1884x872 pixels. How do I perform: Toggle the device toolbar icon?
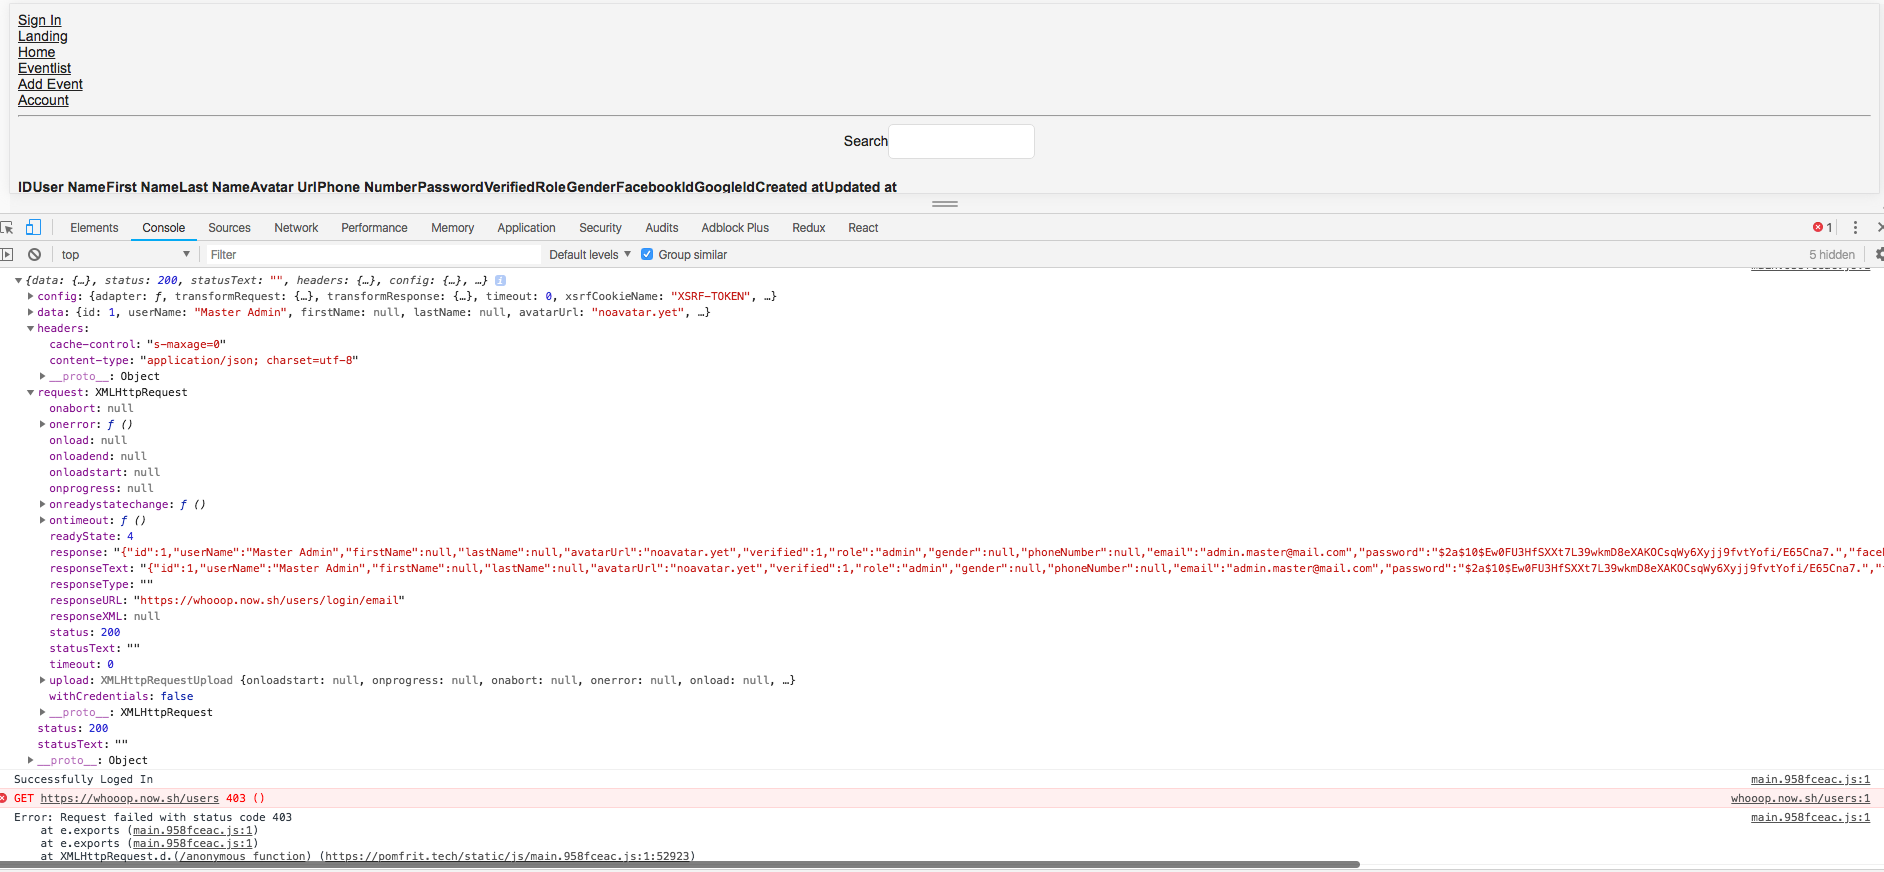33,228
